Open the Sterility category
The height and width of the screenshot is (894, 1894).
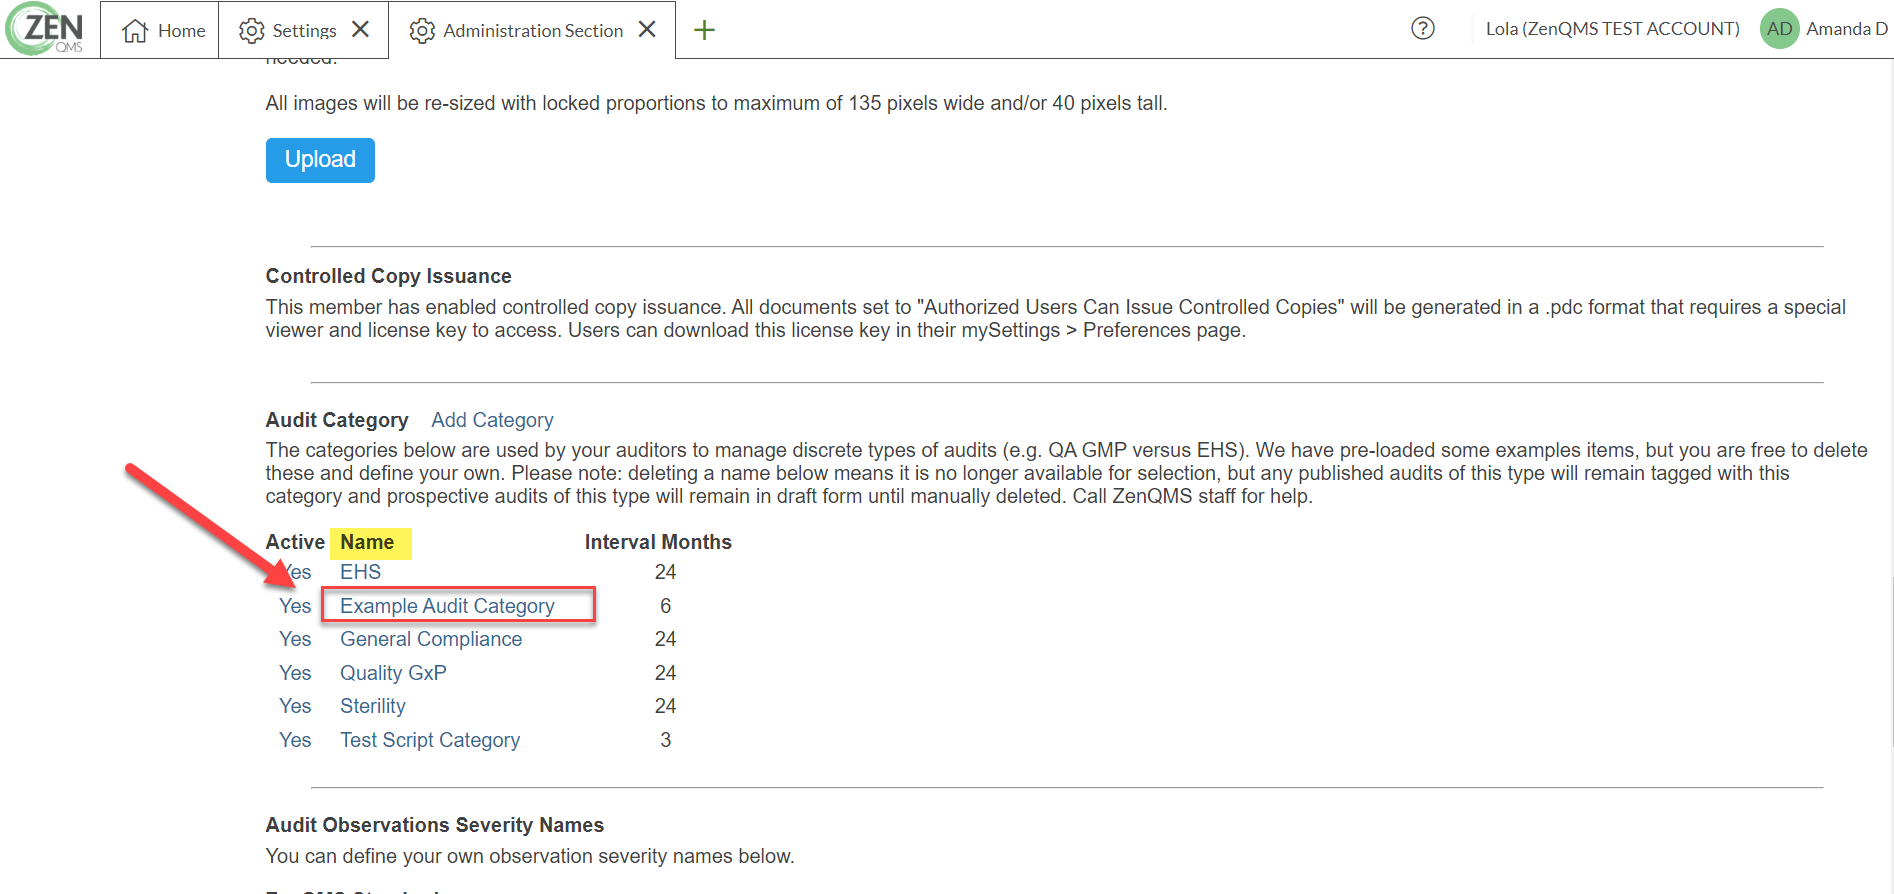tap(373, 706)
